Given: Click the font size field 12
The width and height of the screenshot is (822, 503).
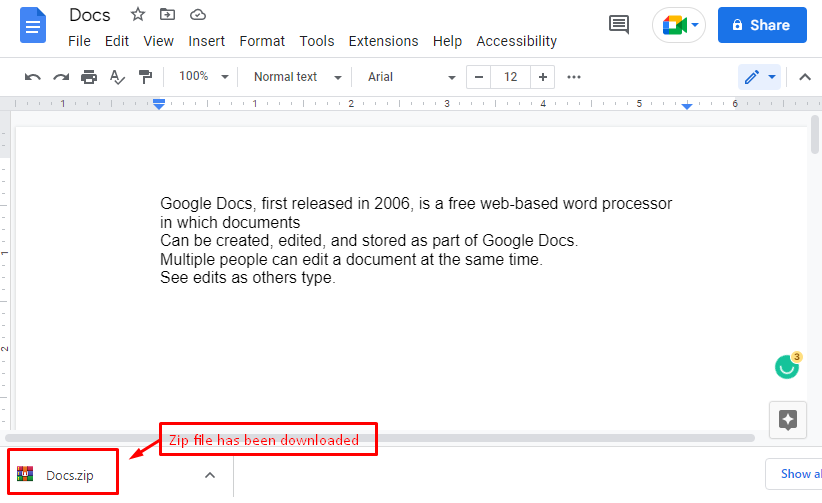Looking at the screenshot, I should 511,77.
